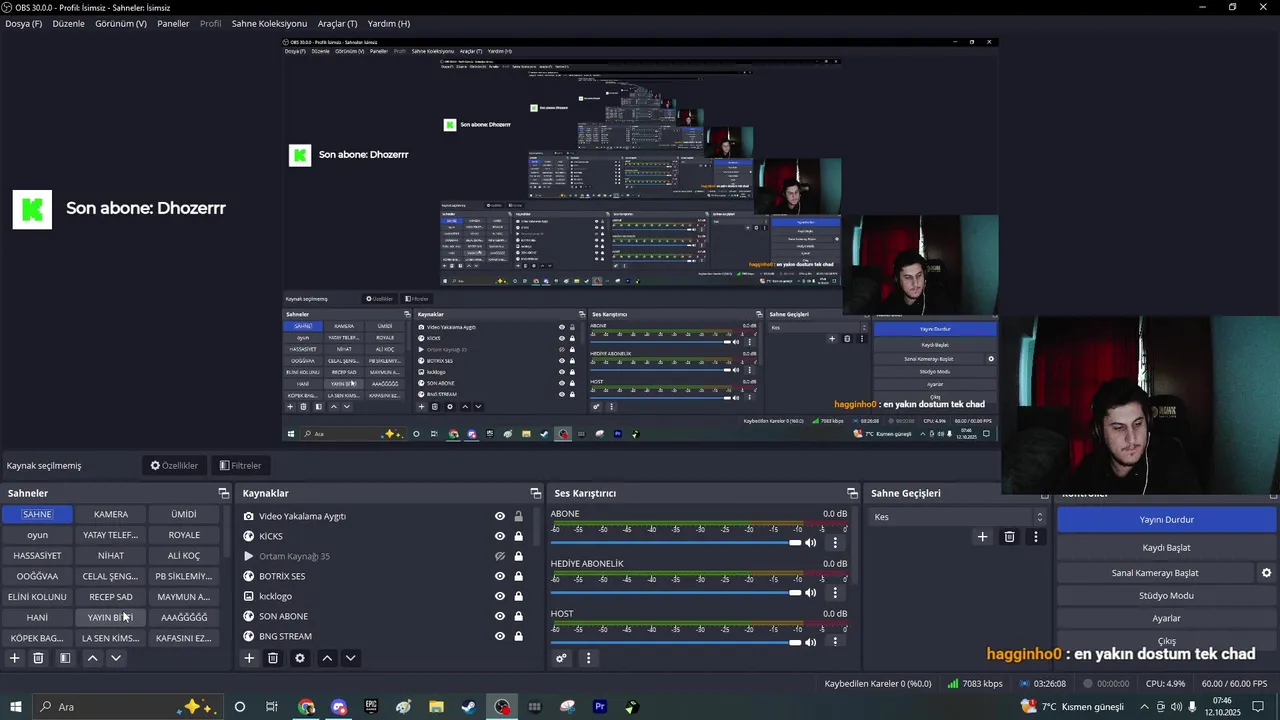Open the Araçlar (T) menu

(x=337, y=23)
